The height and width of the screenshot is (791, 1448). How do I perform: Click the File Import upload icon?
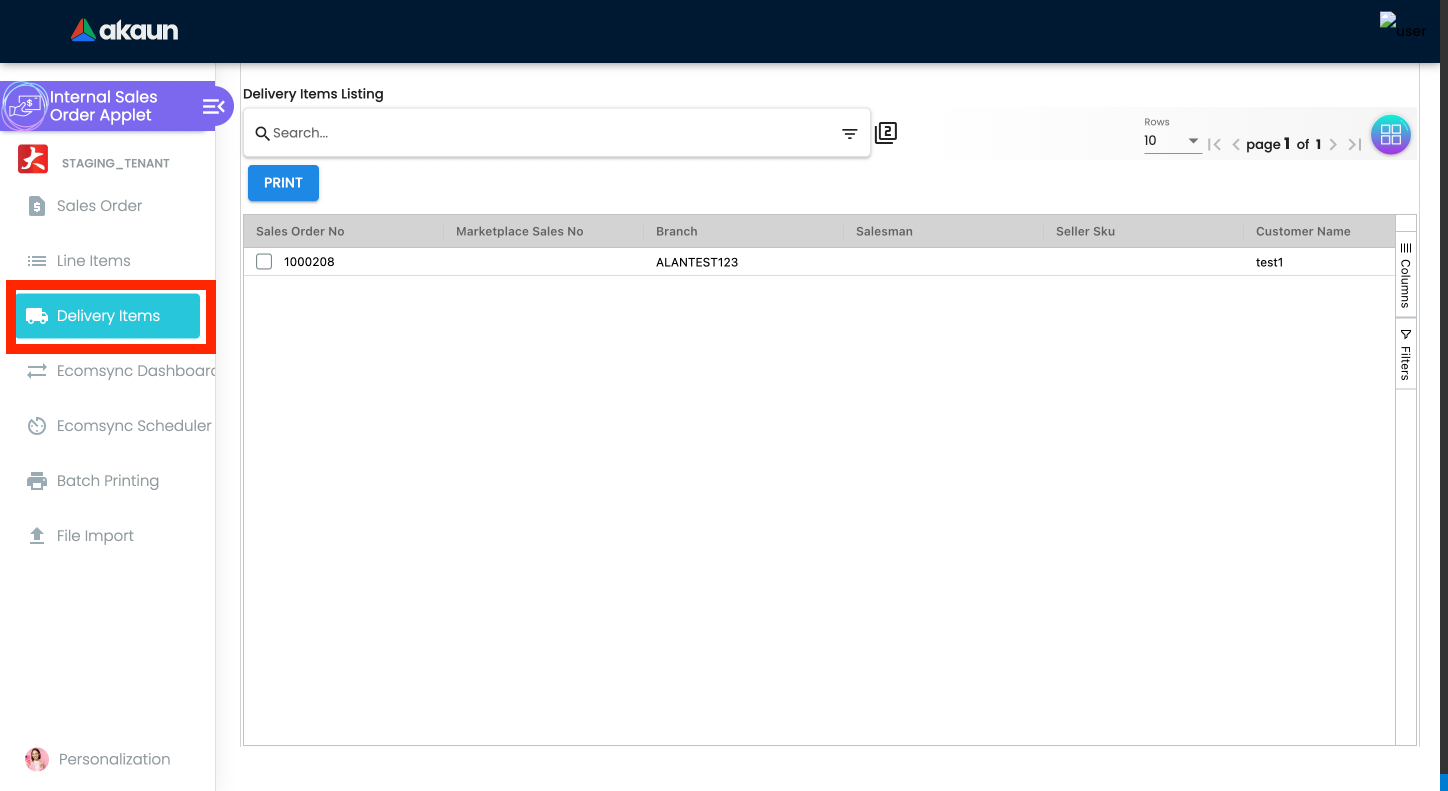(x=37, y=536)
